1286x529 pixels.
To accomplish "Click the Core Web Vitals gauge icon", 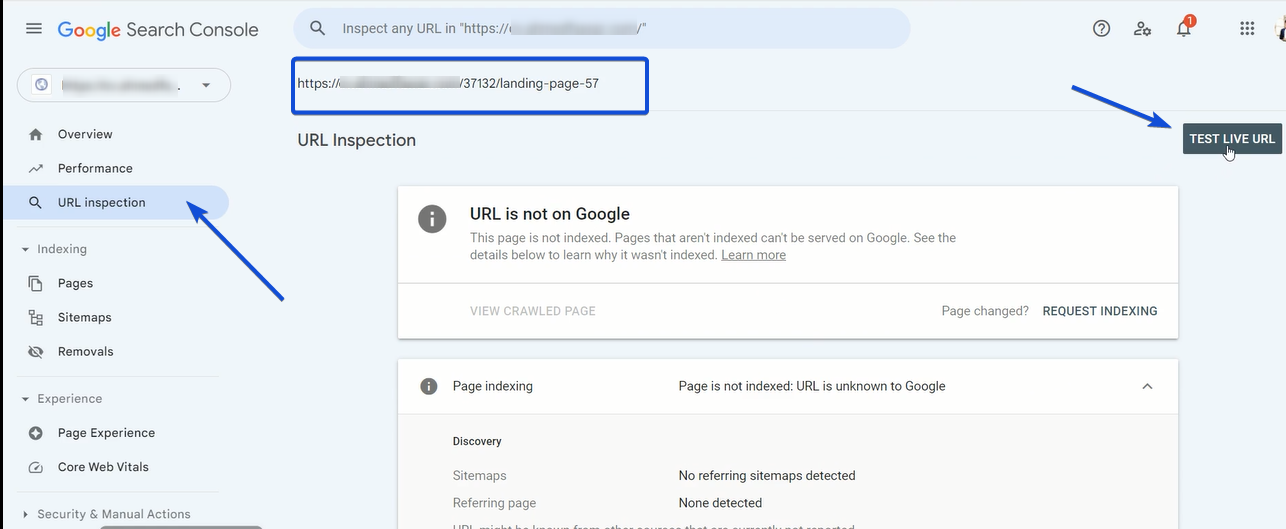I will 36,467.
